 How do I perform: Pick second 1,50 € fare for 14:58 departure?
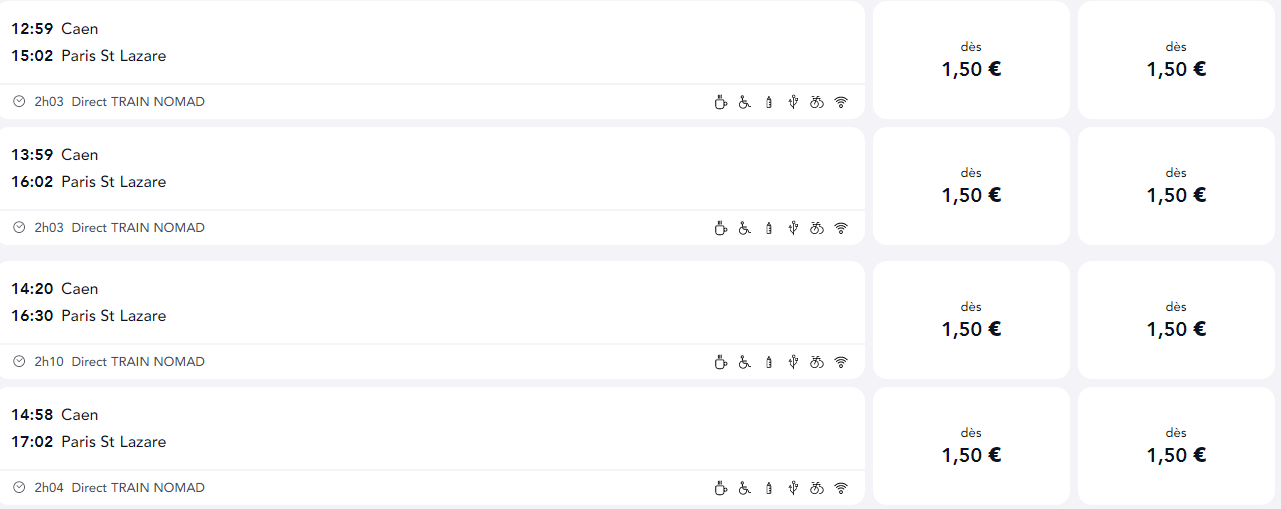pyautogui.click(x=1176, y=446)
